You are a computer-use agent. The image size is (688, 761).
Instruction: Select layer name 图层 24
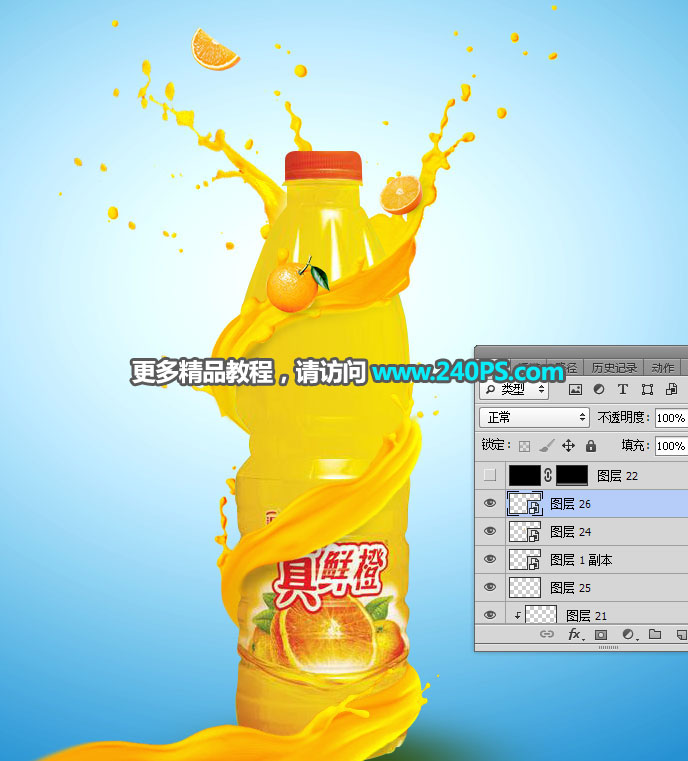pyautogui.click(x=570, y=532)
